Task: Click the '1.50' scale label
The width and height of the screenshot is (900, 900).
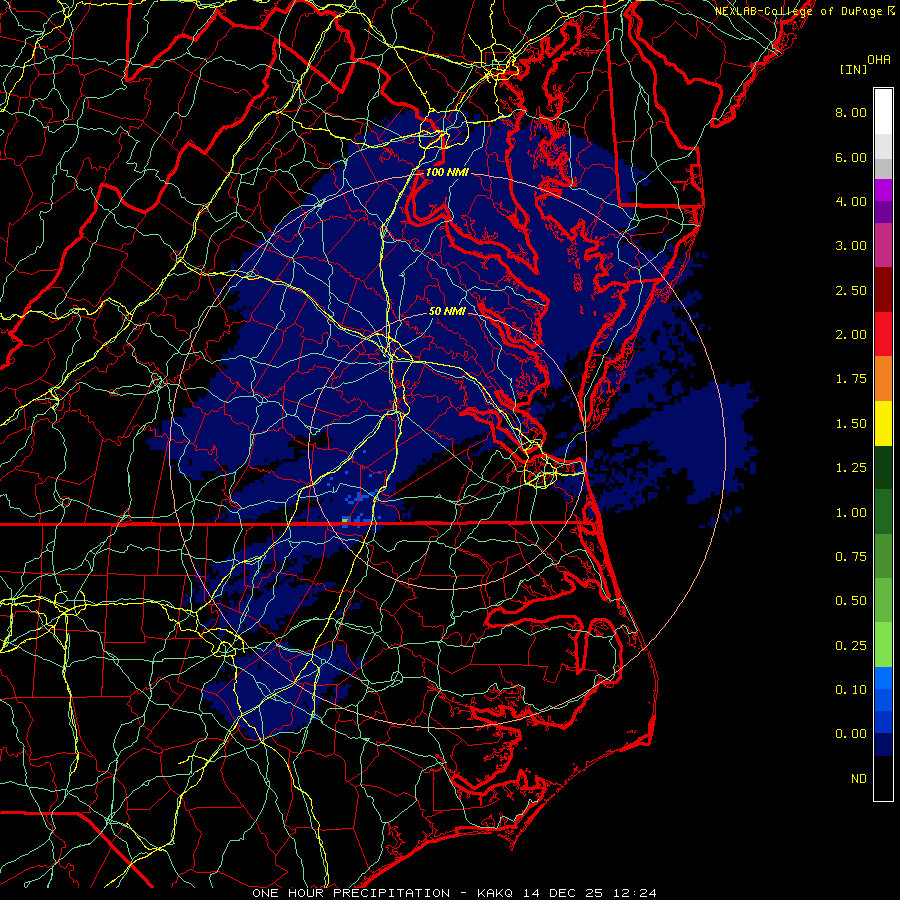Action: click(851, 424)
